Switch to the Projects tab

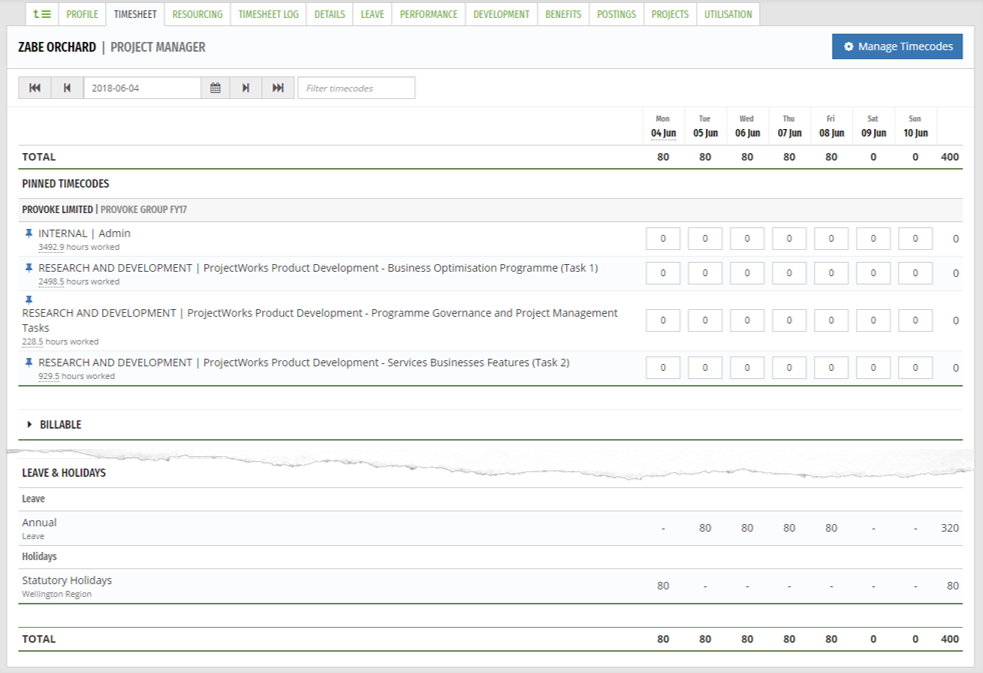tap(670, 14)
